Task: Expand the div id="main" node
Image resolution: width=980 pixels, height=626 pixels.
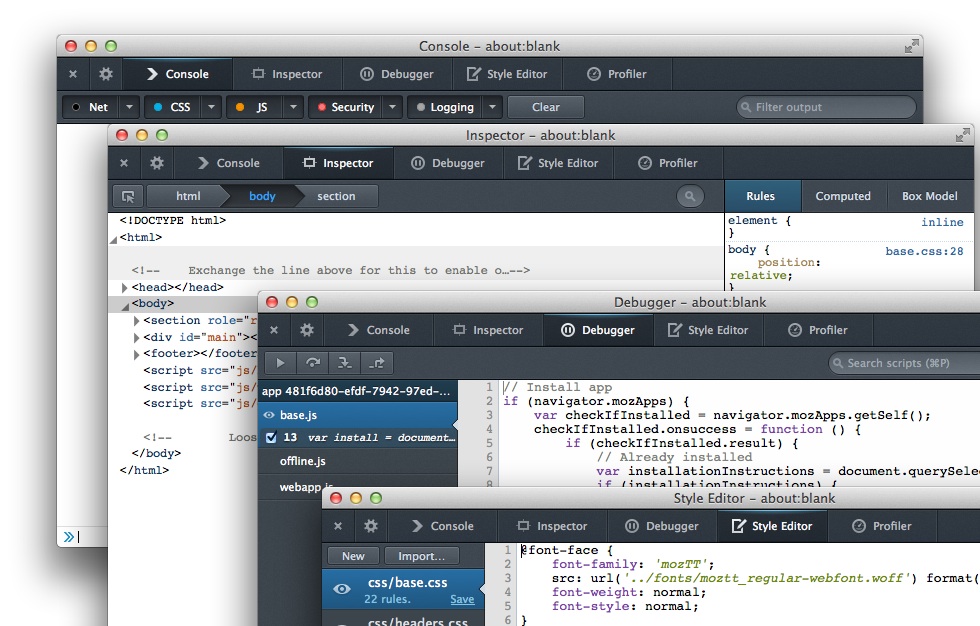Action: click(x=136, y=337)
